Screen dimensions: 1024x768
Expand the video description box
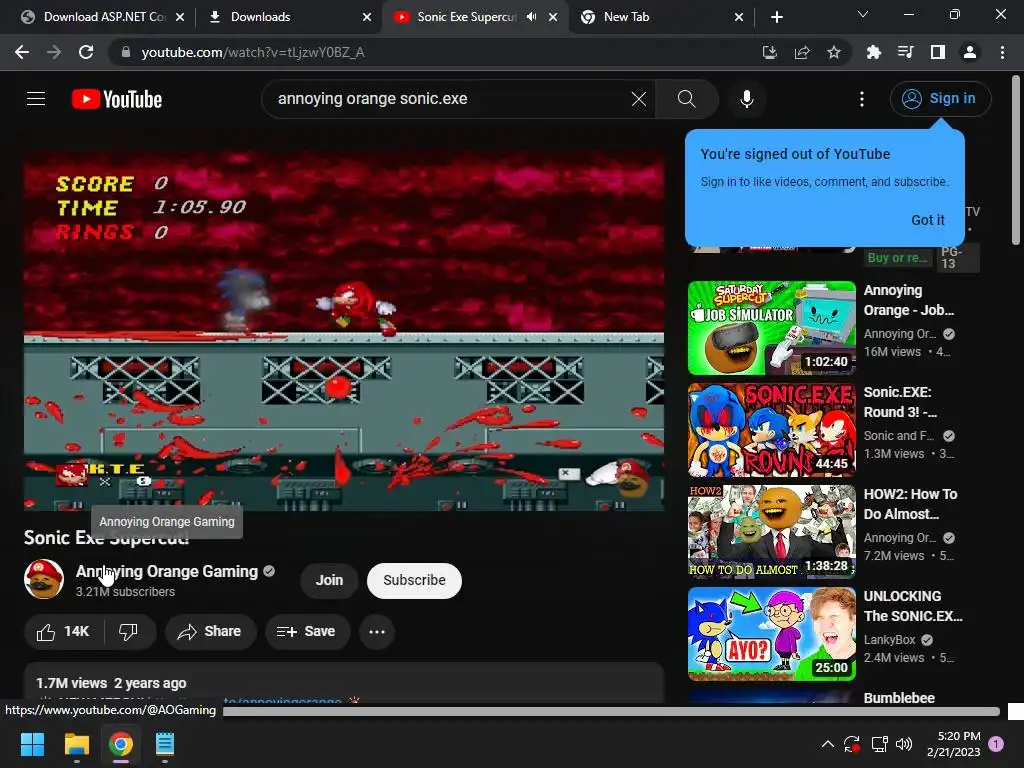pyautogui.click(x=344, y=683)
